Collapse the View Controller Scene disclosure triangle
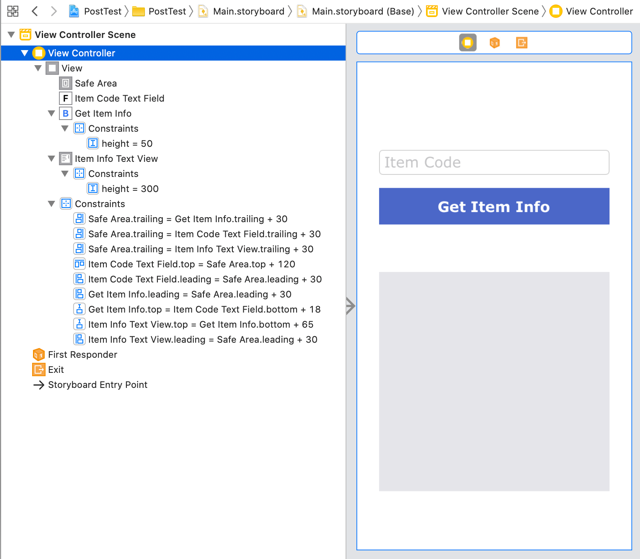640x559 pixels. coord(11,34)
